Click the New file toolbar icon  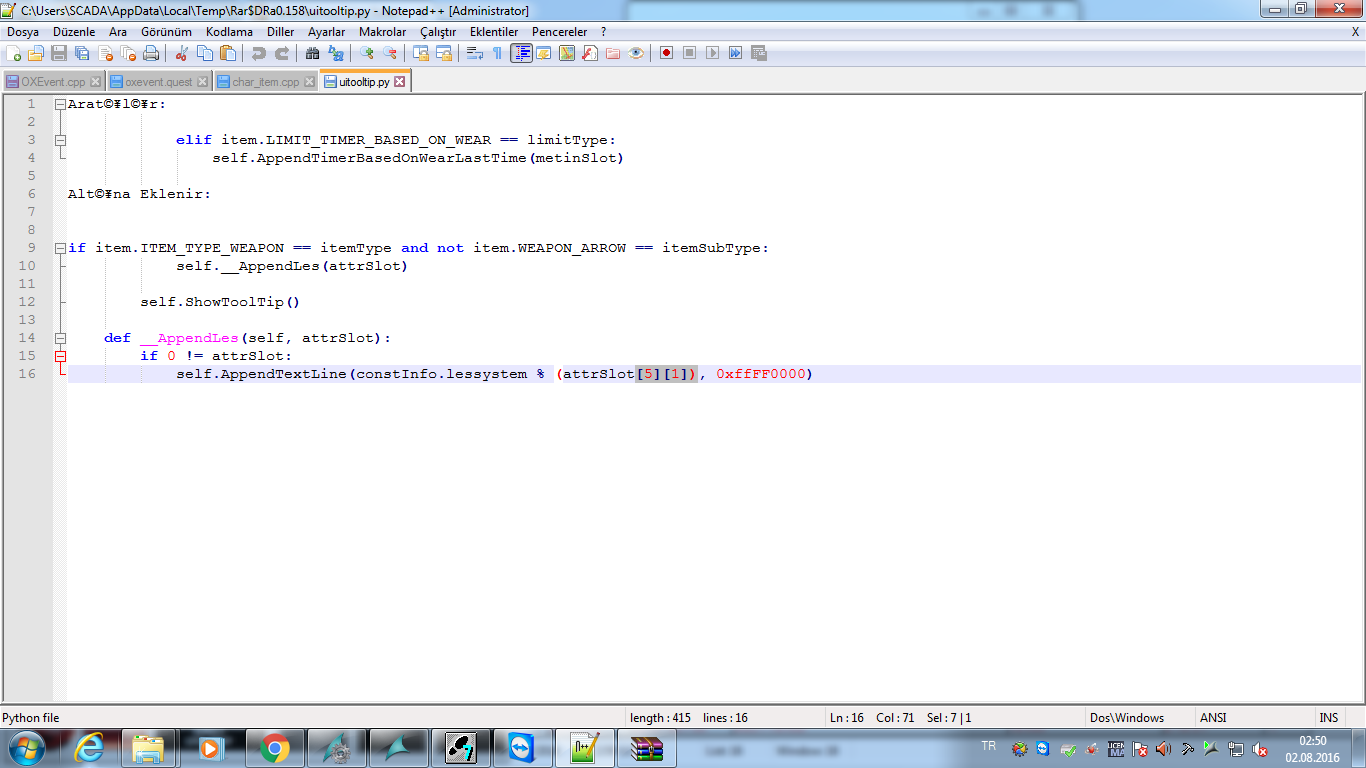click(13, 53)
